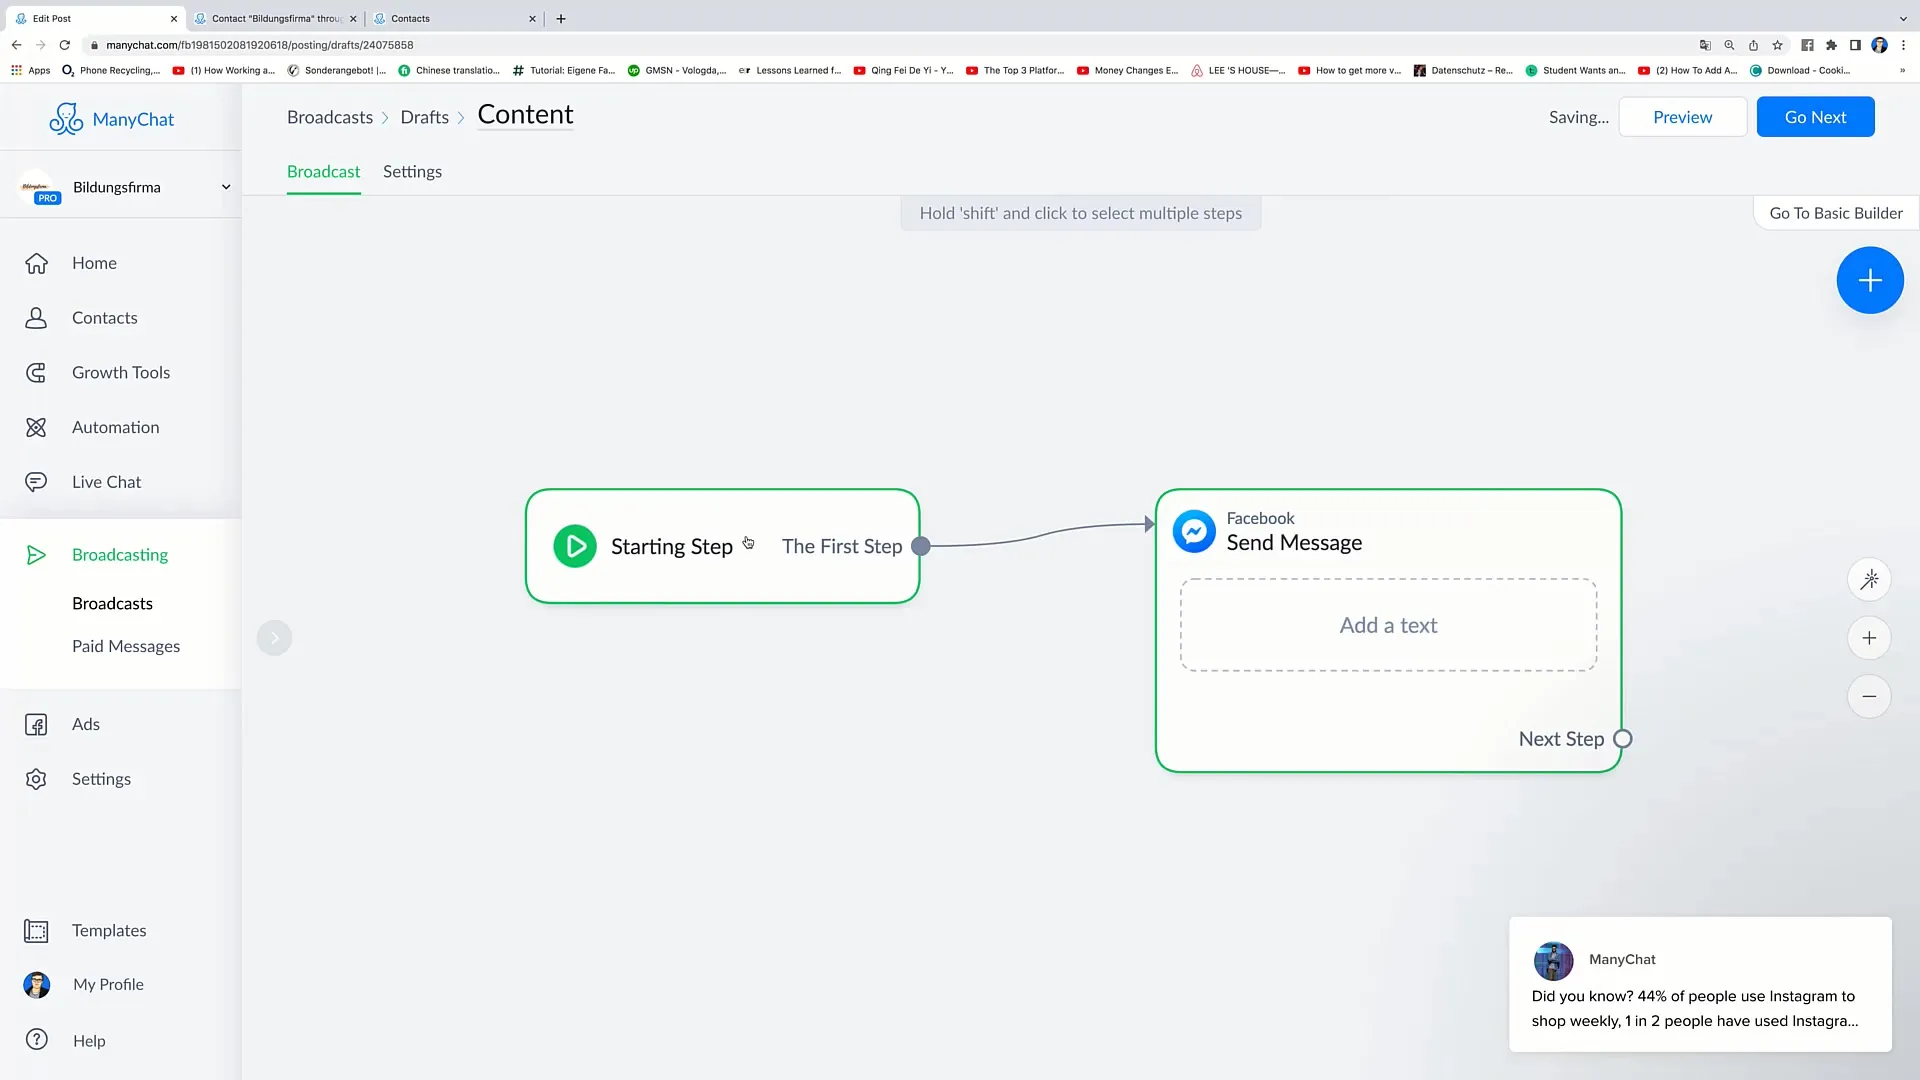The width and height of the screenshot is (1920, 1080).
Task: Open the Datenschutz bookmark
Action: point(1463,70)
